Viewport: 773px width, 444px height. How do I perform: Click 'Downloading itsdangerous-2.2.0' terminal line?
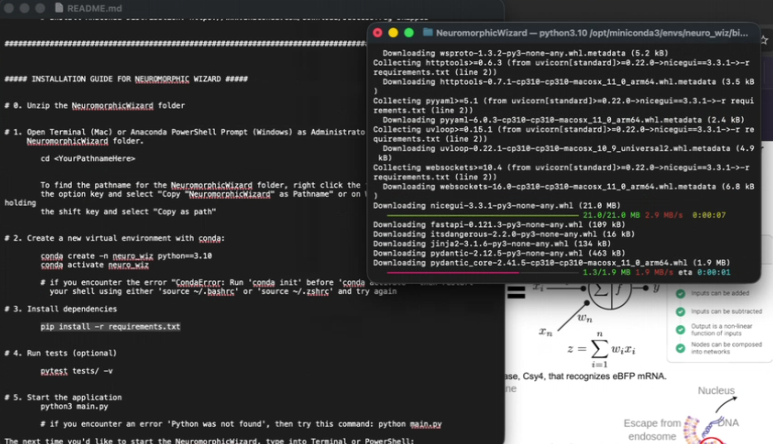pos(504,234)
